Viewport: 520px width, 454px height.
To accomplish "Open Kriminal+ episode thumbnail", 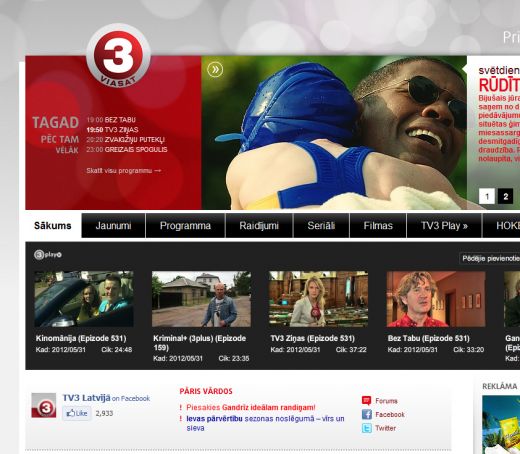I will coord(201,299).
